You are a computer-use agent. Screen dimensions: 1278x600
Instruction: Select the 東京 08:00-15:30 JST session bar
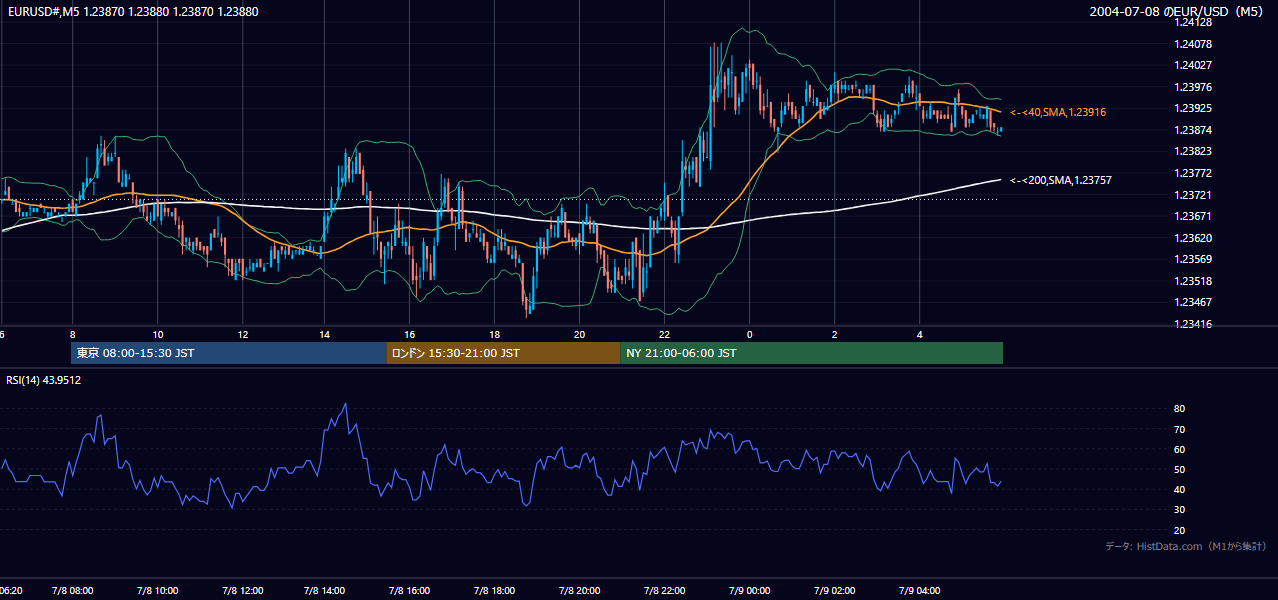click(x=228, y=353)
